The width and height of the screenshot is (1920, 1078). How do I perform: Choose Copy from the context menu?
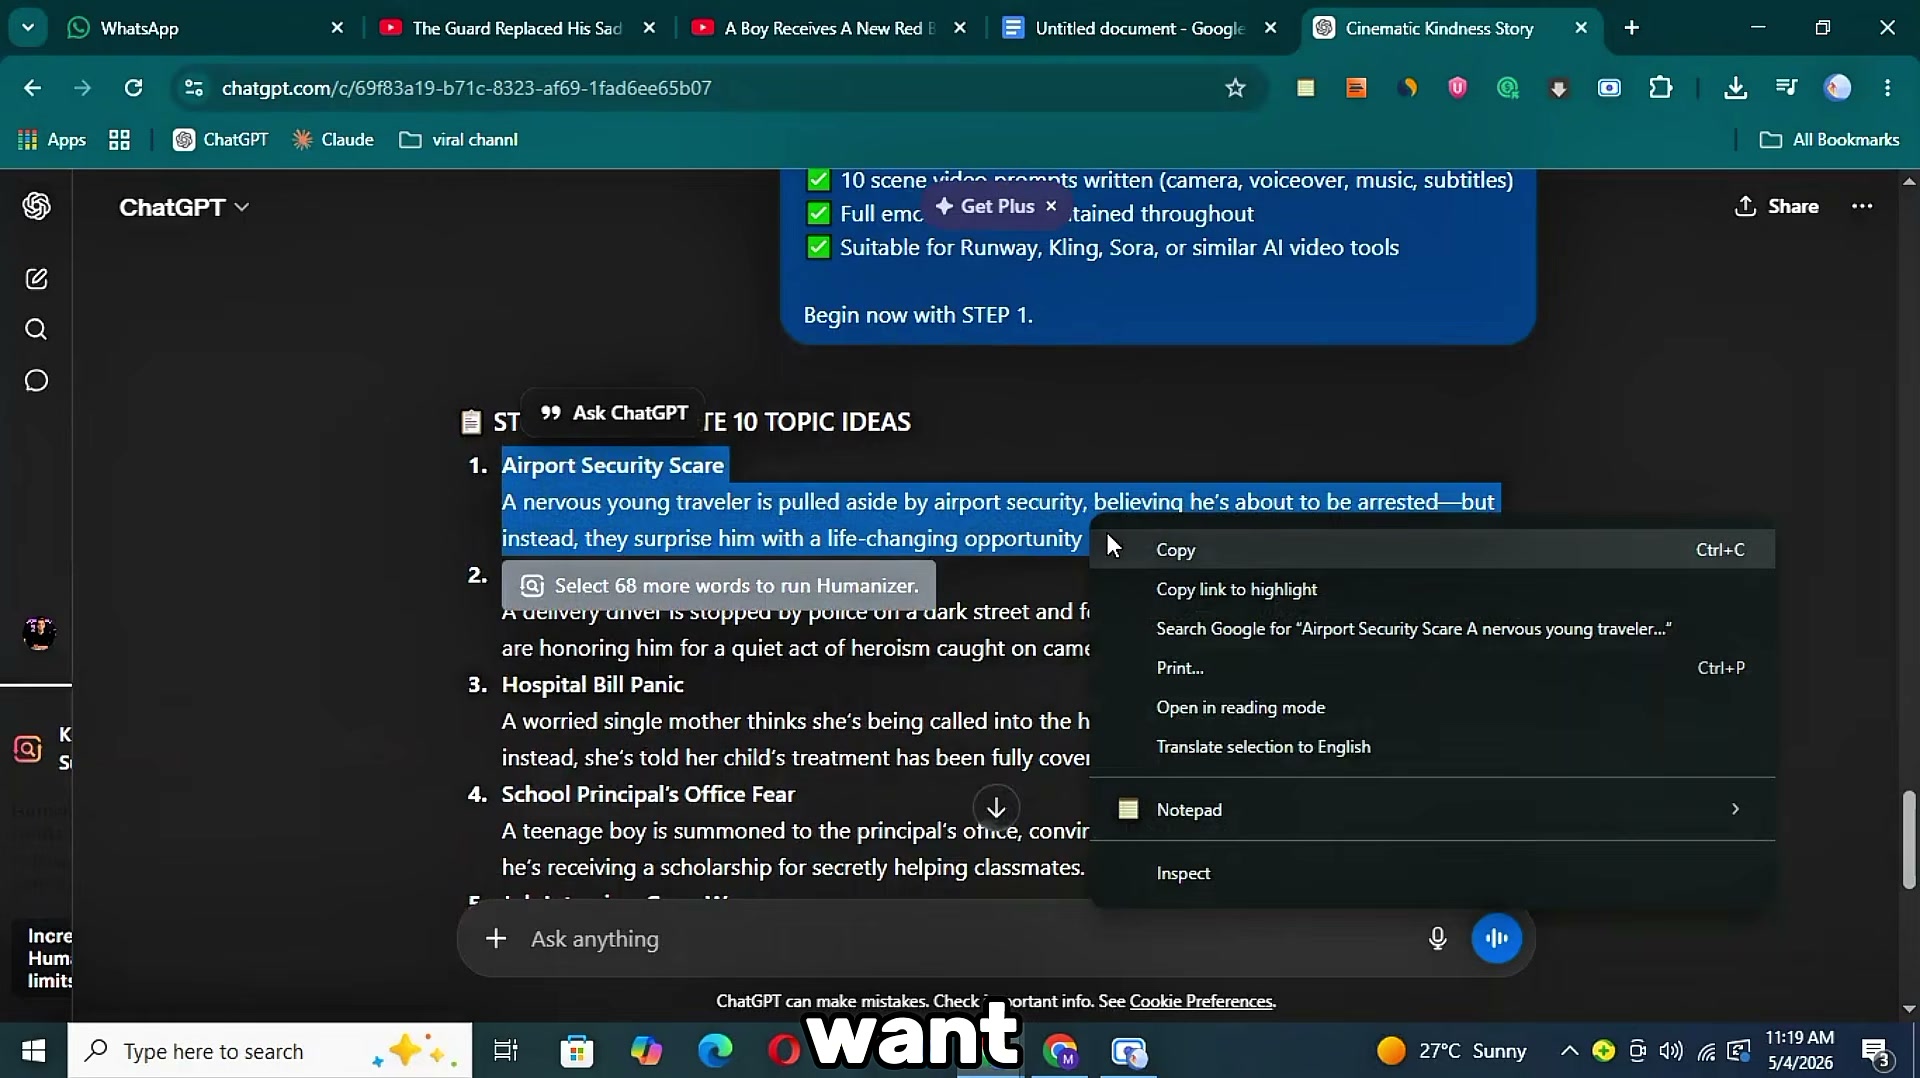[1432, 550]
